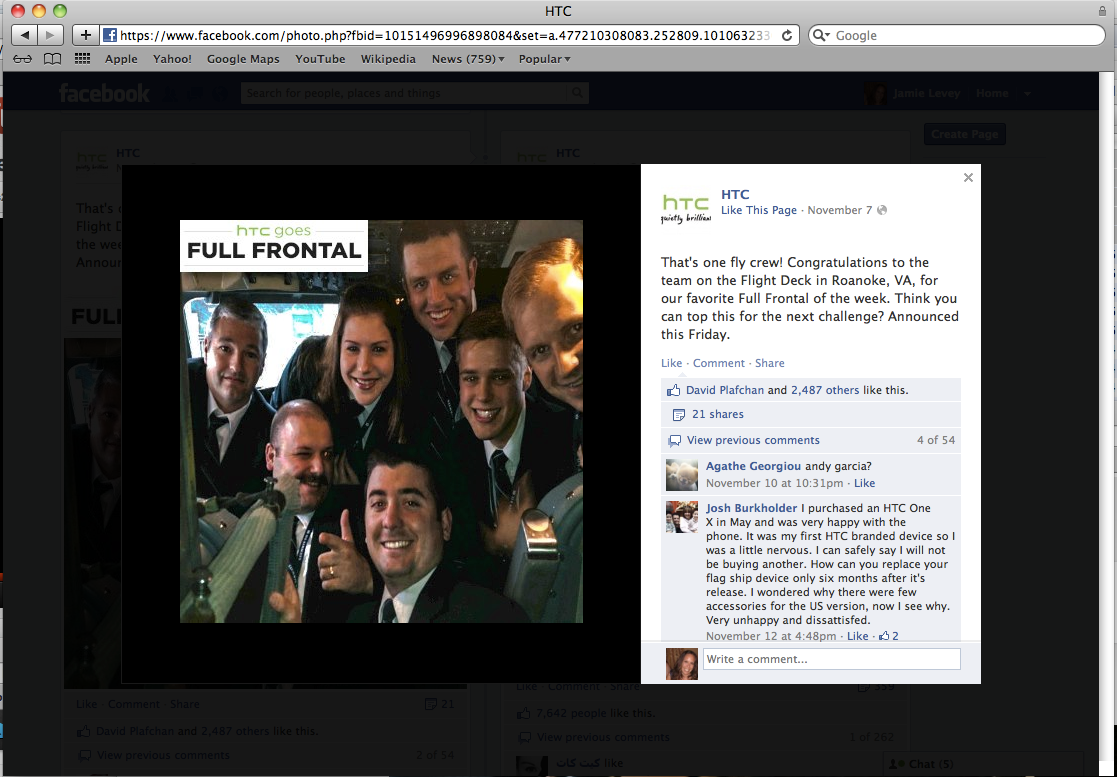Open the Wikipedia bookmark
Image resolution: width=1117 pixels, height=777 pixels.
pos(388,59)
